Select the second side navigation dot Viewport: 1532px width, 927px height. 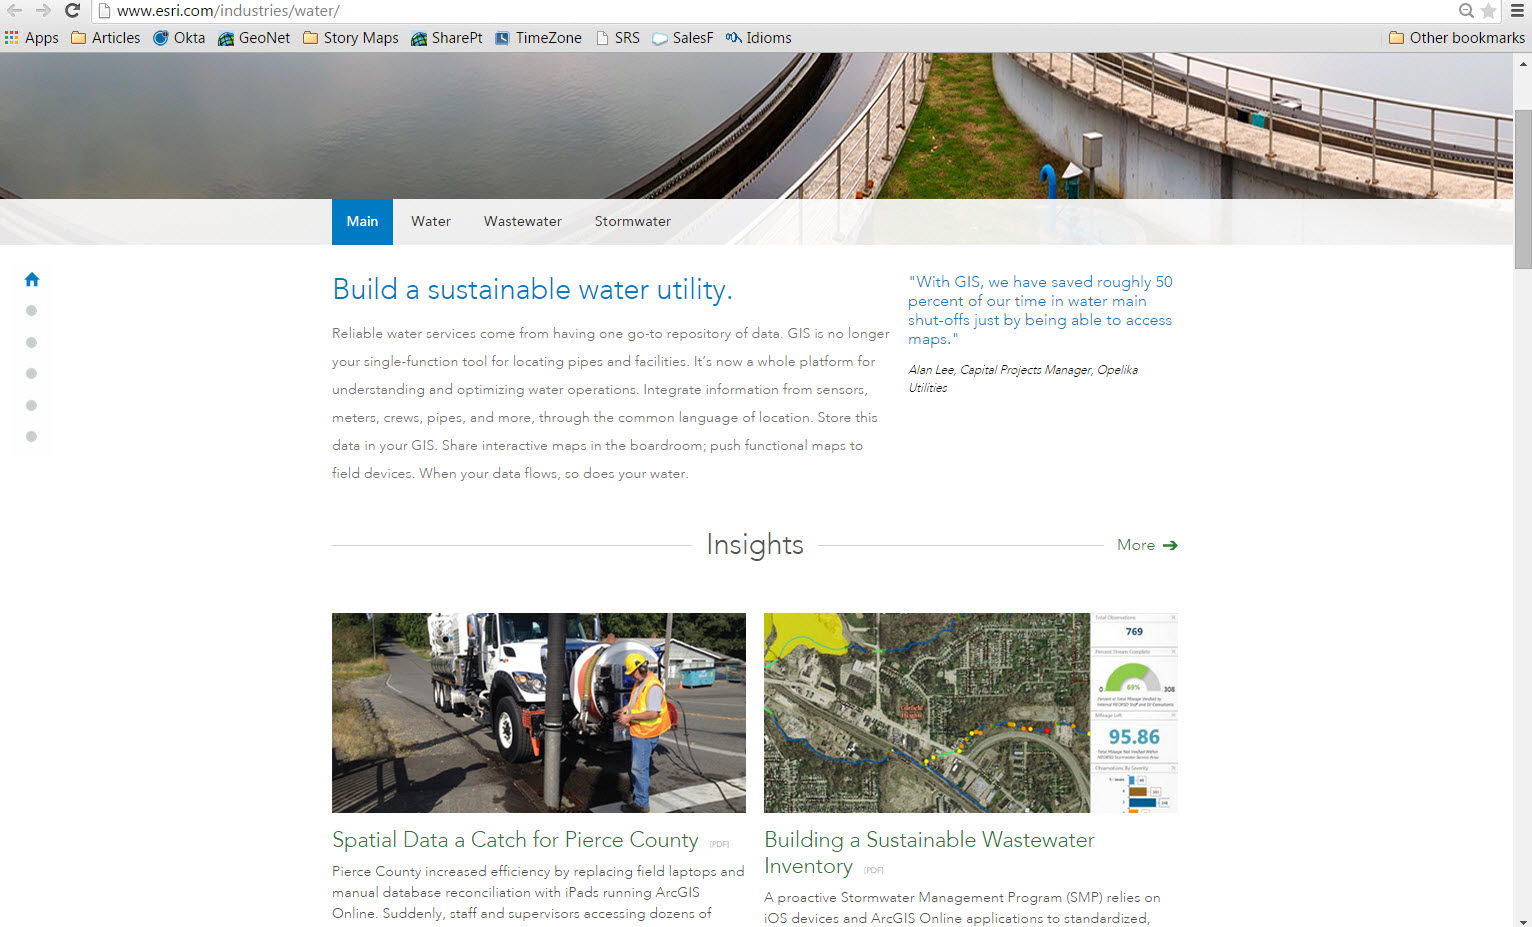32,342
